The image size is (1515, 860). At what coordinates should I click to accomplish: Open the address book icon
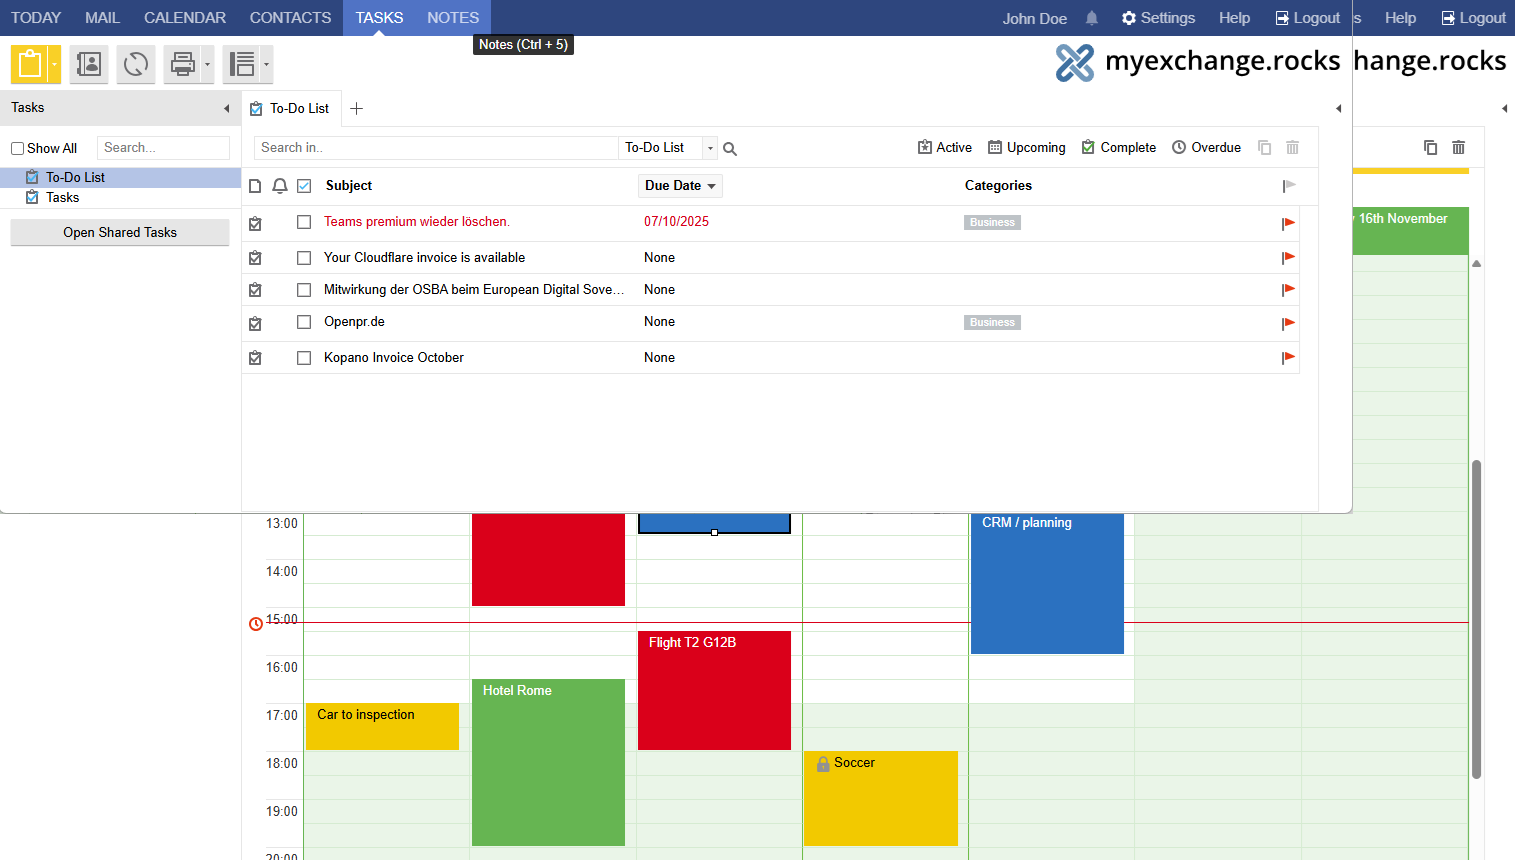(x=89, y=64)
